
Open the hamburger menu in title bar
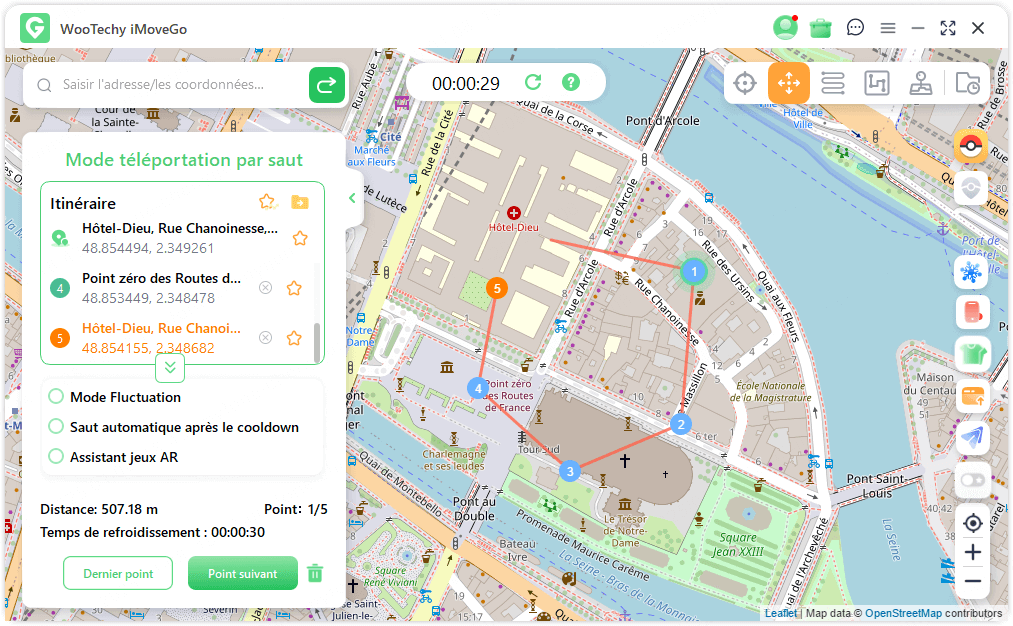click(887, 28)
